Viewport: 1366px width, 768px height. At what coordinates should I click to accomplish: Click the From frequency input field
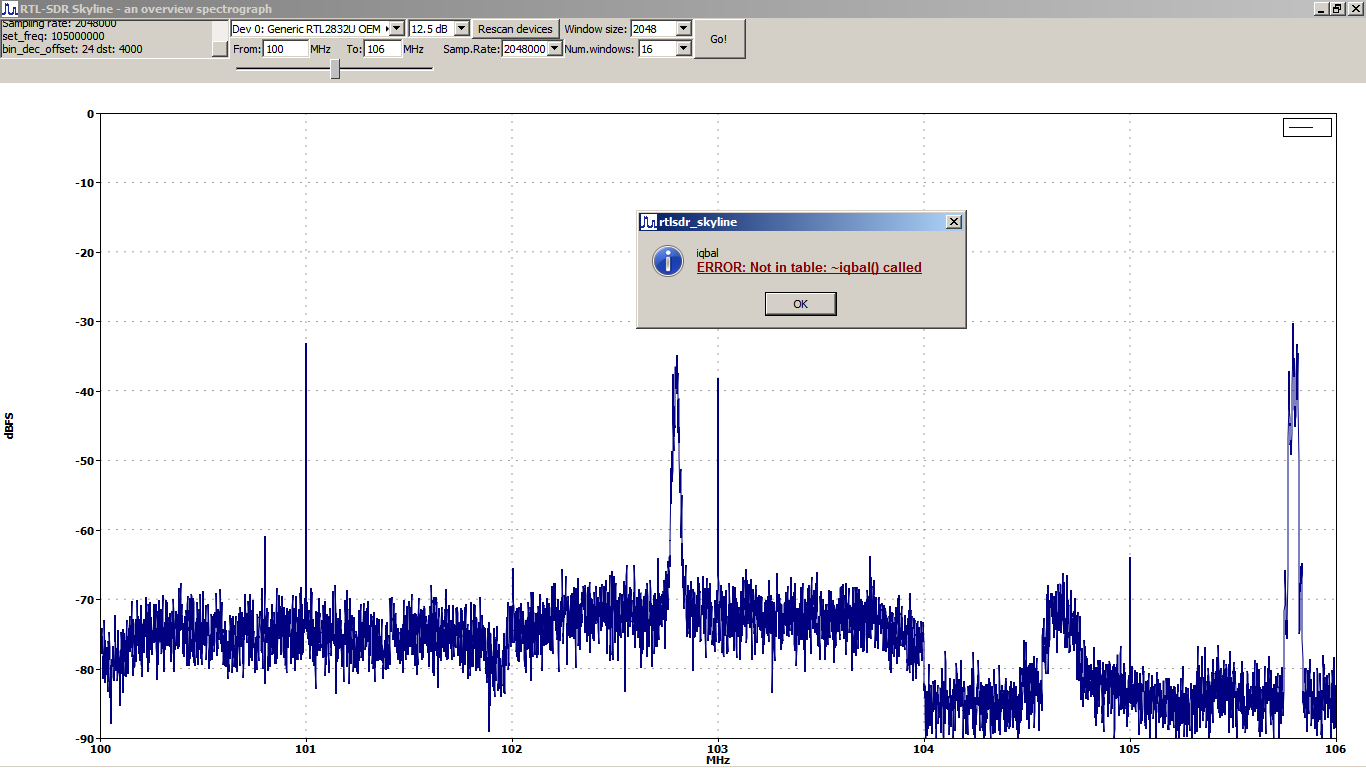tap(284, 48)
